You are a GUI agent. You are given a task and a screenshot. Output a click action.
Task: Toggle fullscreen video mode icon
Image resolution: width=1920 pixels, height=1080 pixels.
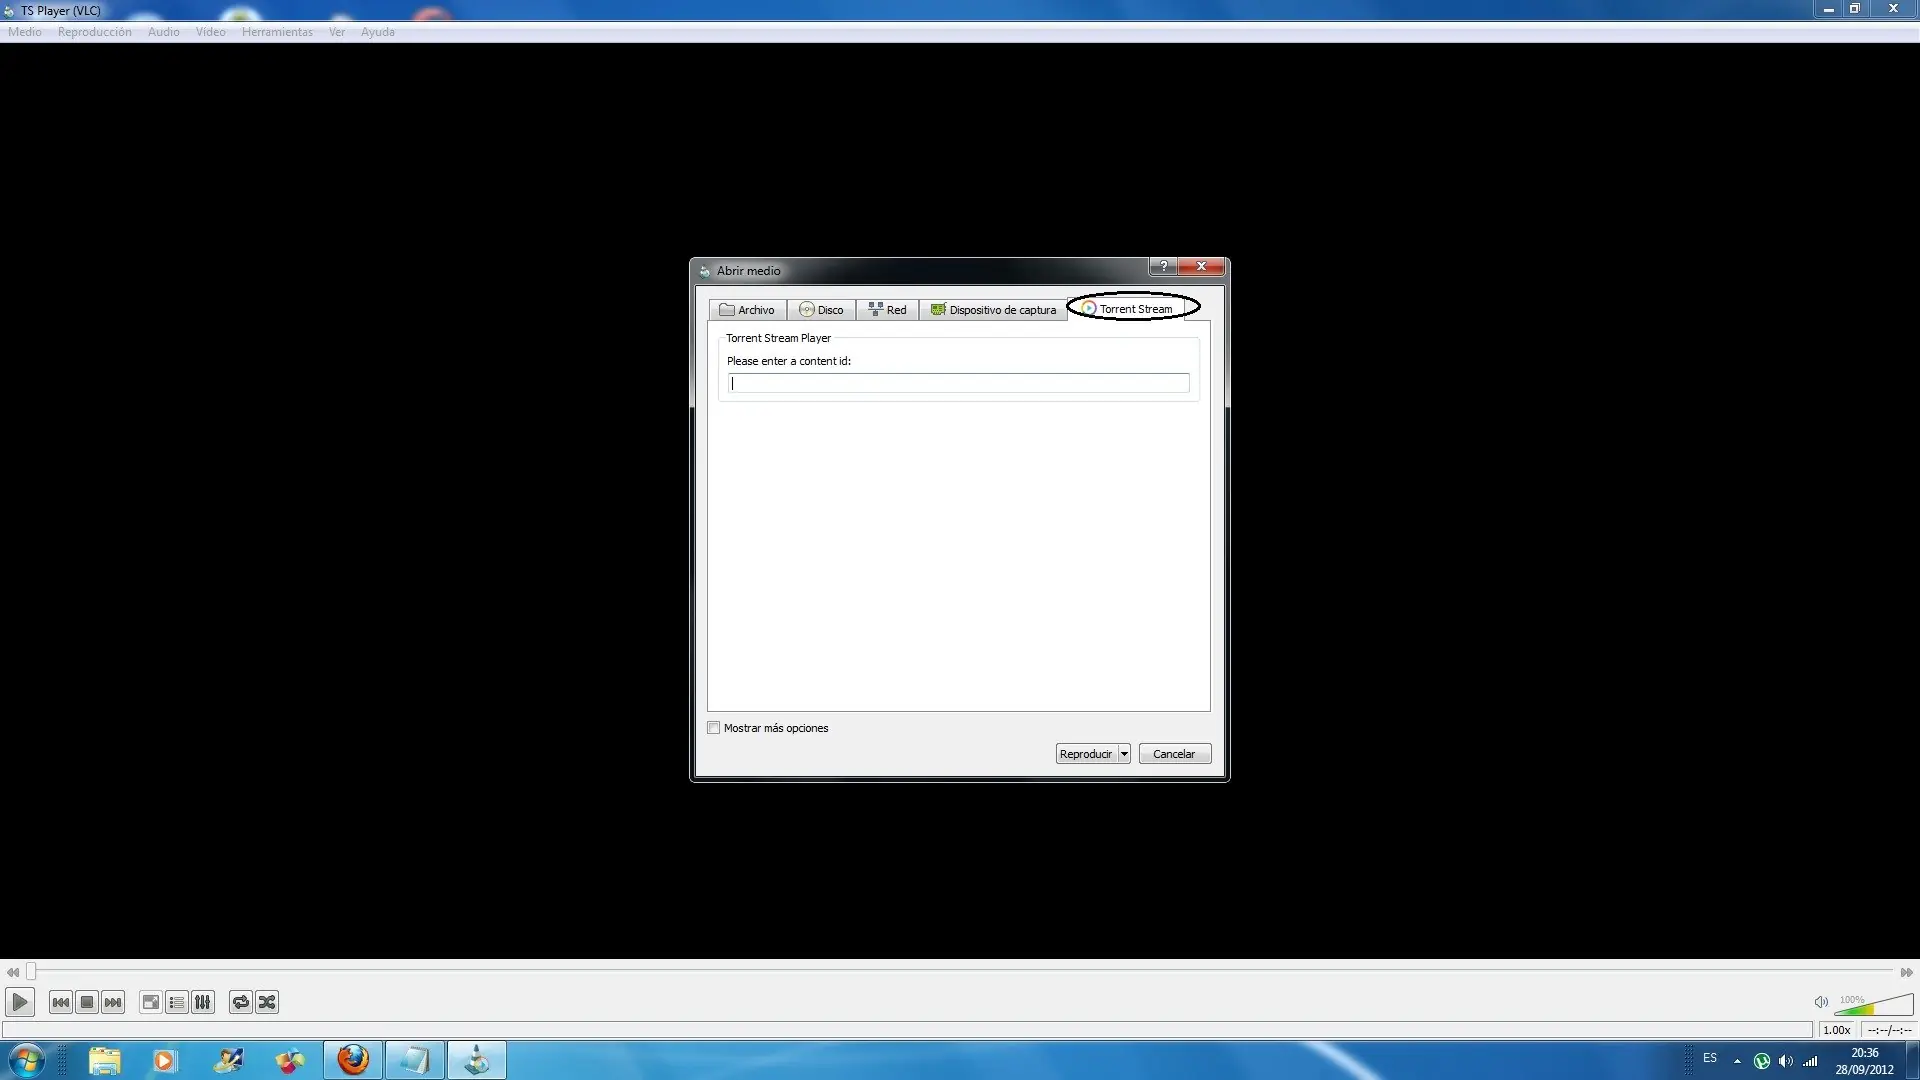click(x=151, y=1002)
